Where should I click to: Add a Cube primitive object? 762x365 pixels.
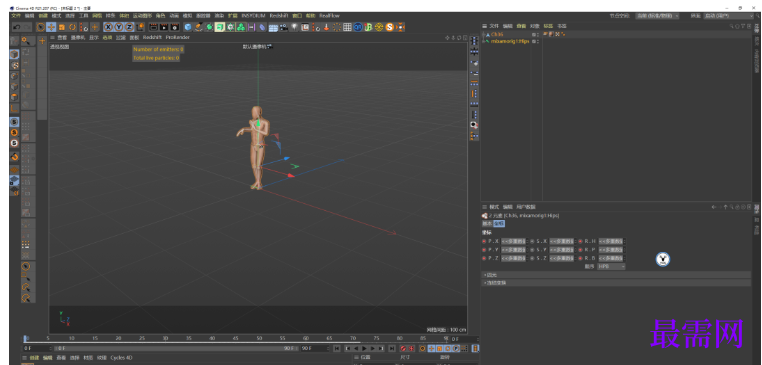(x=188, y=27)
